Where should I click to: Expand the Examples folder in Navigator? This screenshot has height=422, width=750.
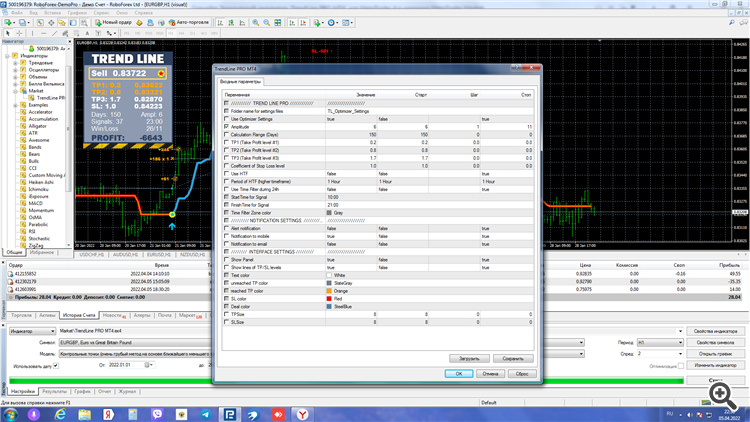click(x=15, y=105)
